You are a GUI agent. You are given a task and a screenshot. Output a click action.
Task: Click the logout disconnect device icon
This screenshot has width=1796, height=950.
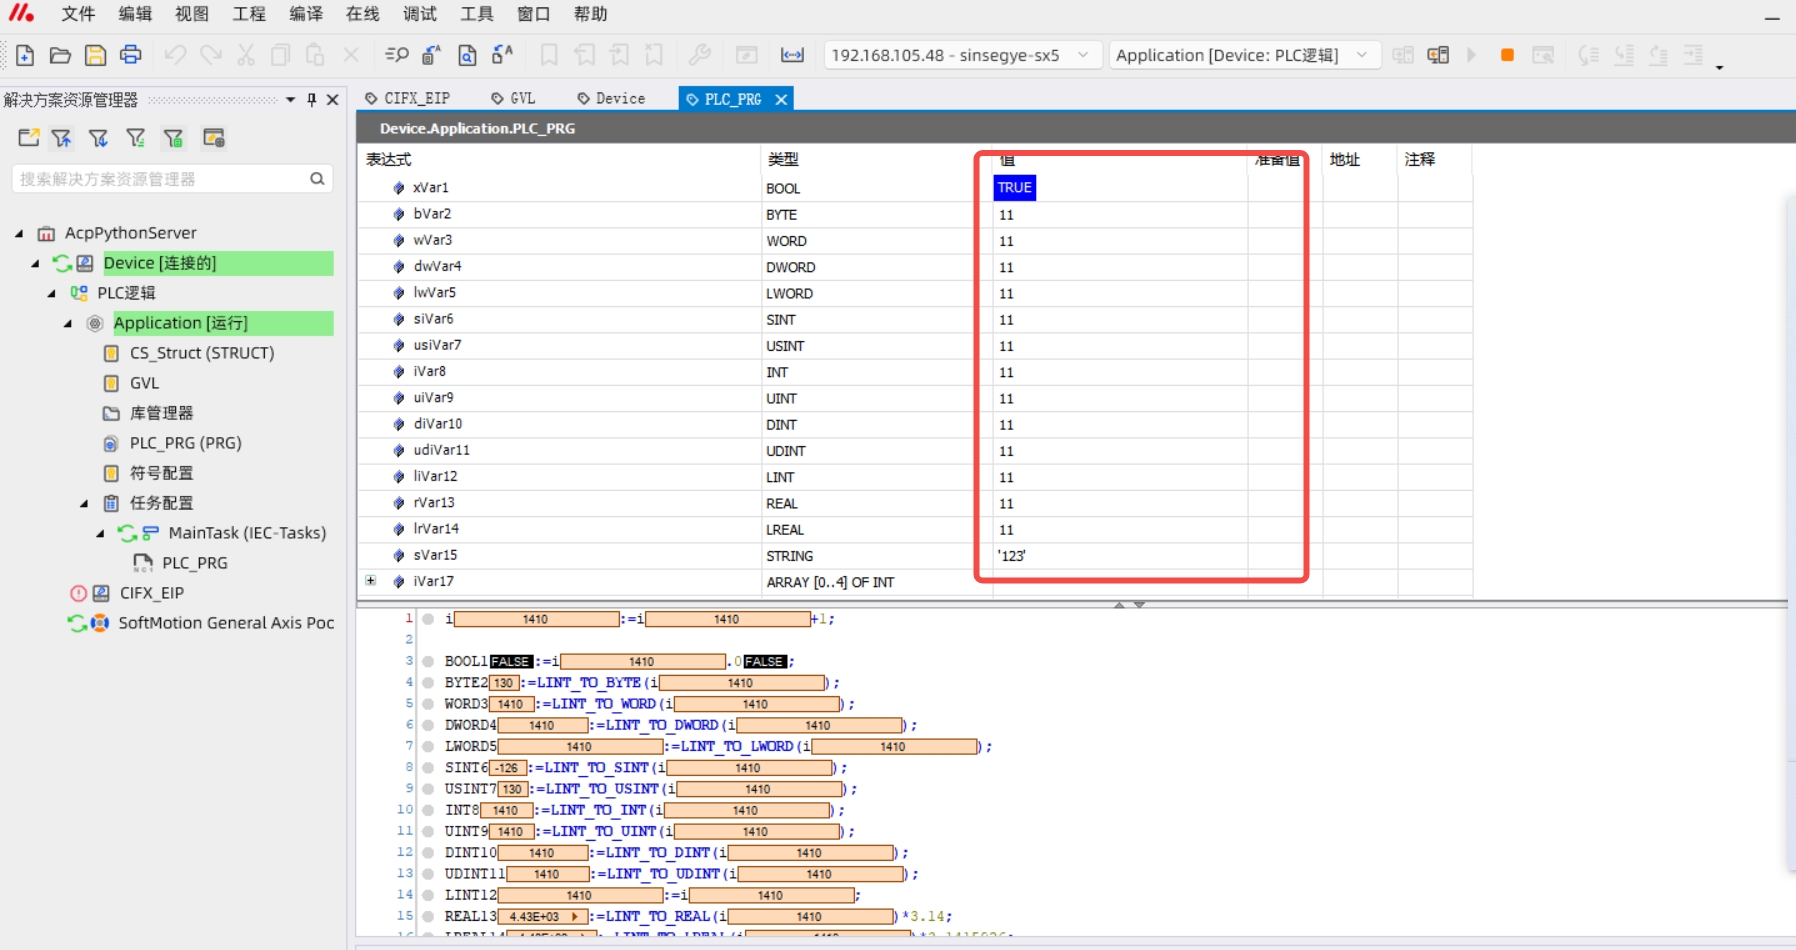pyautogui.click(x=1438, y=55)
